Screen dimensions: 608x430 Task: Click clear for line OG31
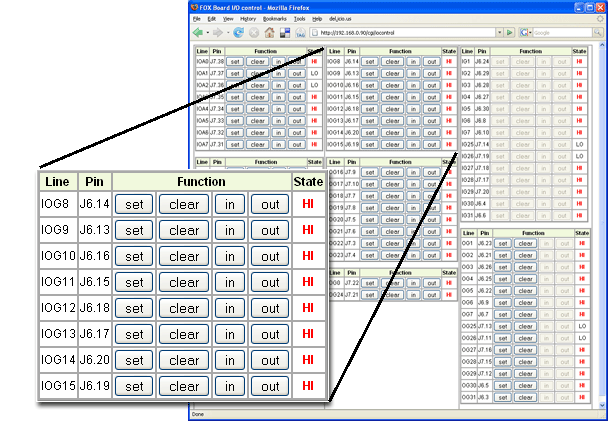525,397
